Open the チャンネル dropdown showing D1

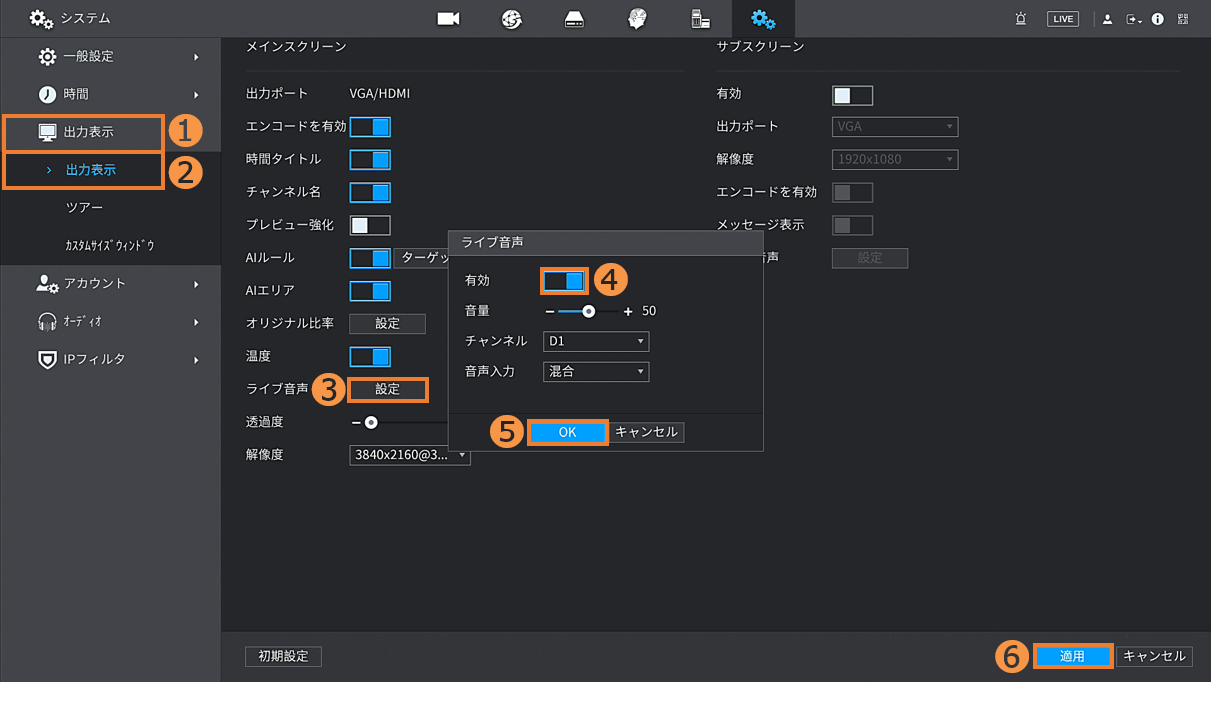point(596,342)
